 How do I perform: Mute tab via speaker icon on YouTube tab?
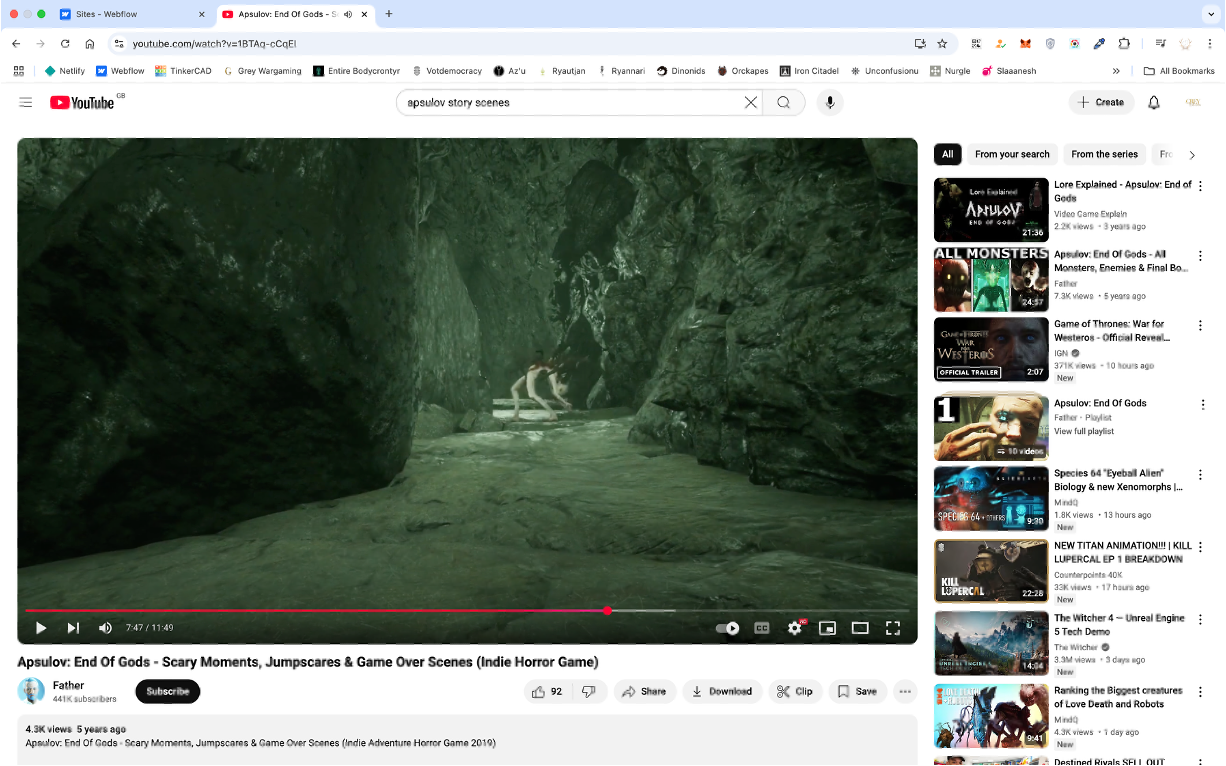click(x=347, y=14)
